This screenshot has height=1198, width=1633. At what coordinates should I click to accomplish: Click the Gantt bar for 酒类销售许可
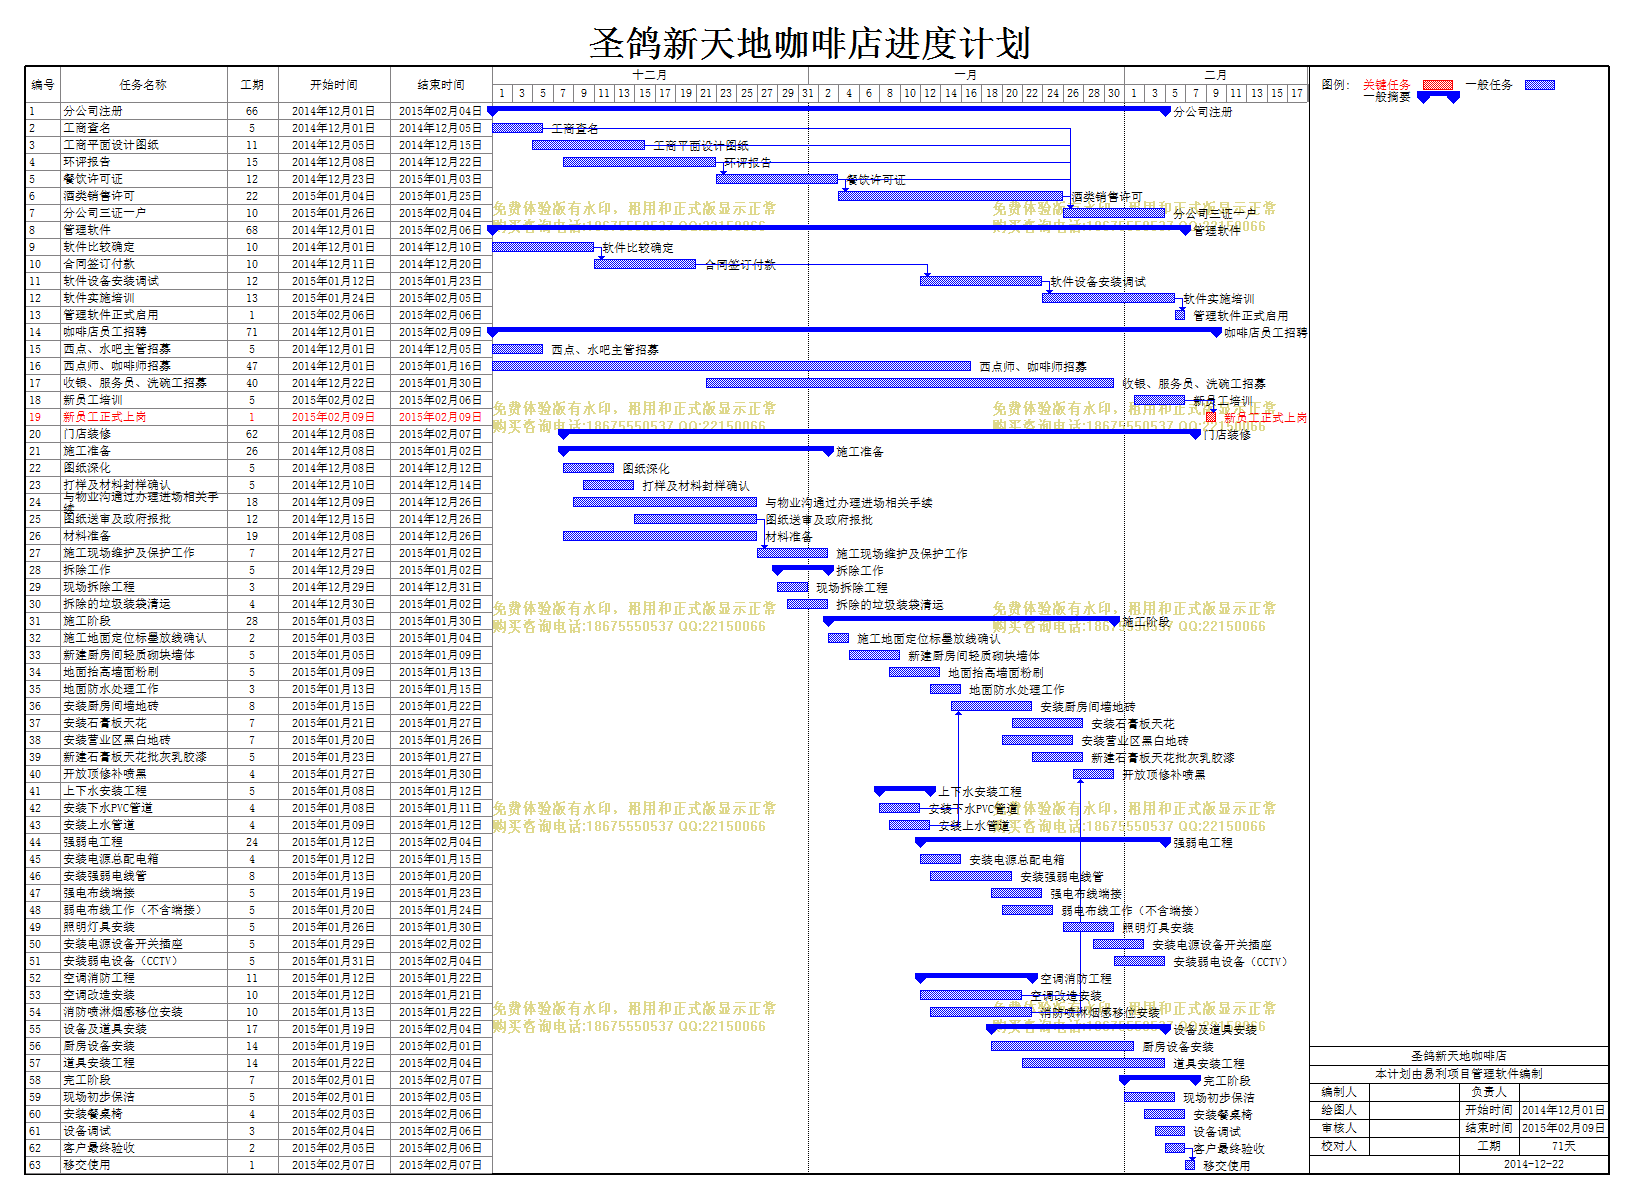(950, 196)
